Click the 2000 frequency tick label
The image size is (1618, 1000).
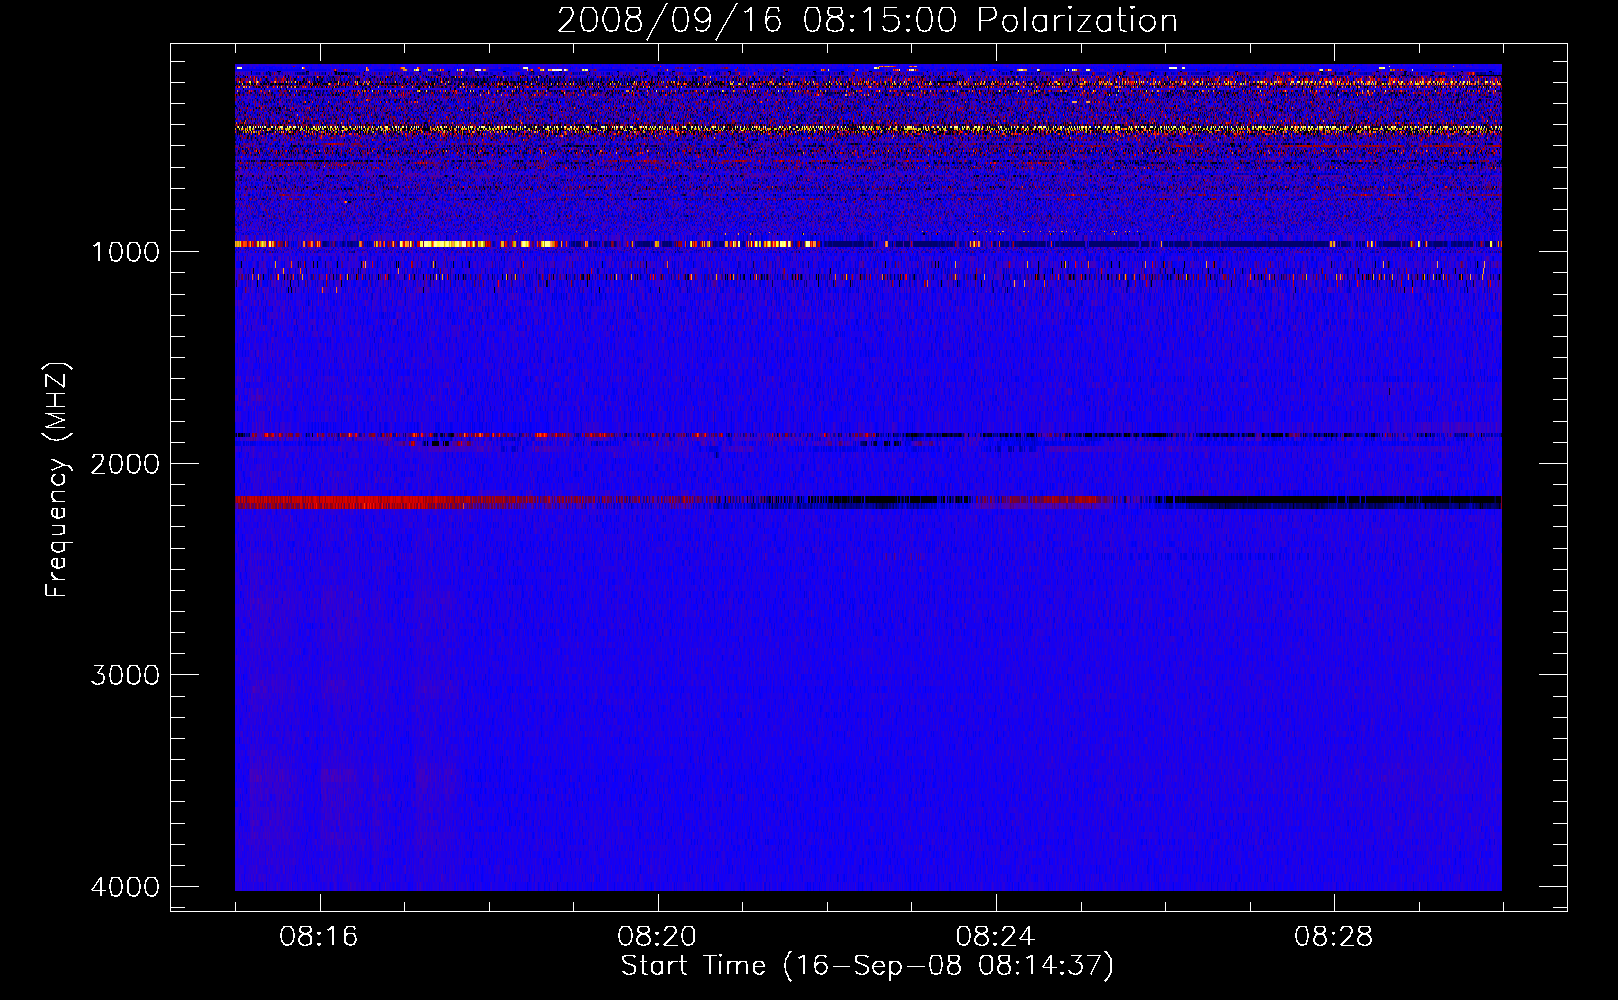pos(125,464)
